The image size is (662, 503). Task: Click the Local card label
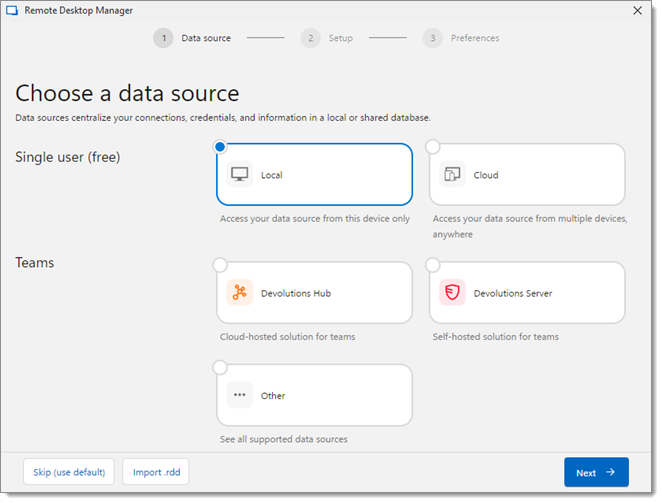pos(271,175)
